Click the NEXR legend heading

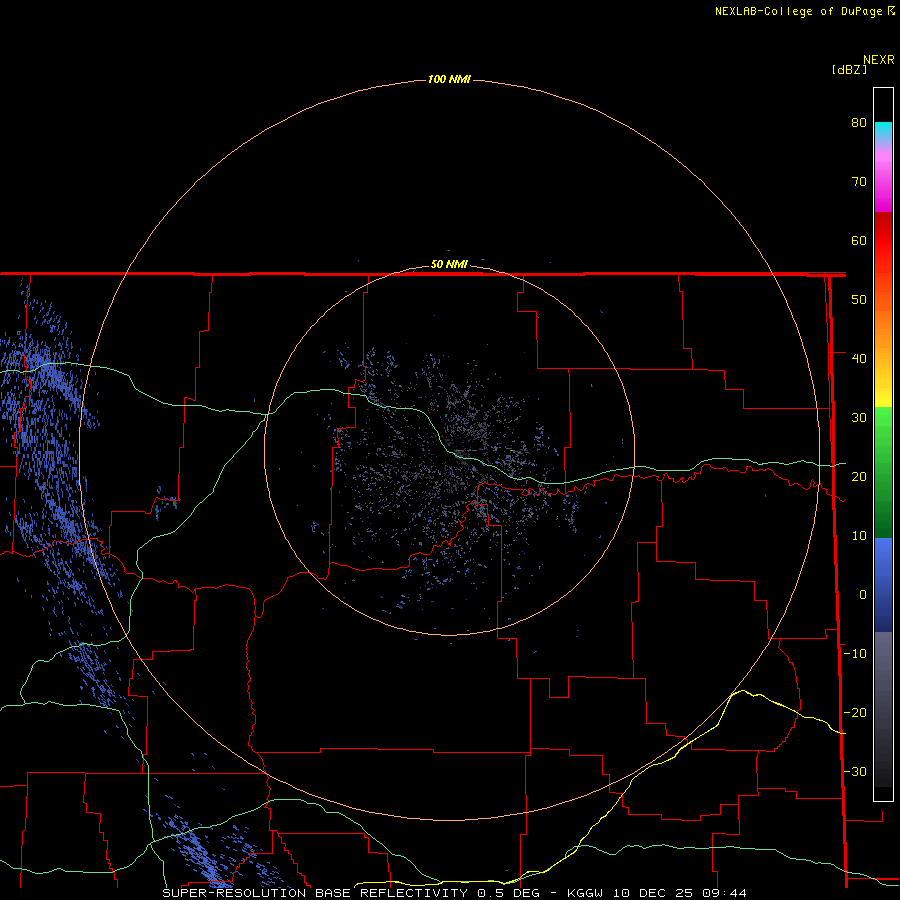pos(879,60)
